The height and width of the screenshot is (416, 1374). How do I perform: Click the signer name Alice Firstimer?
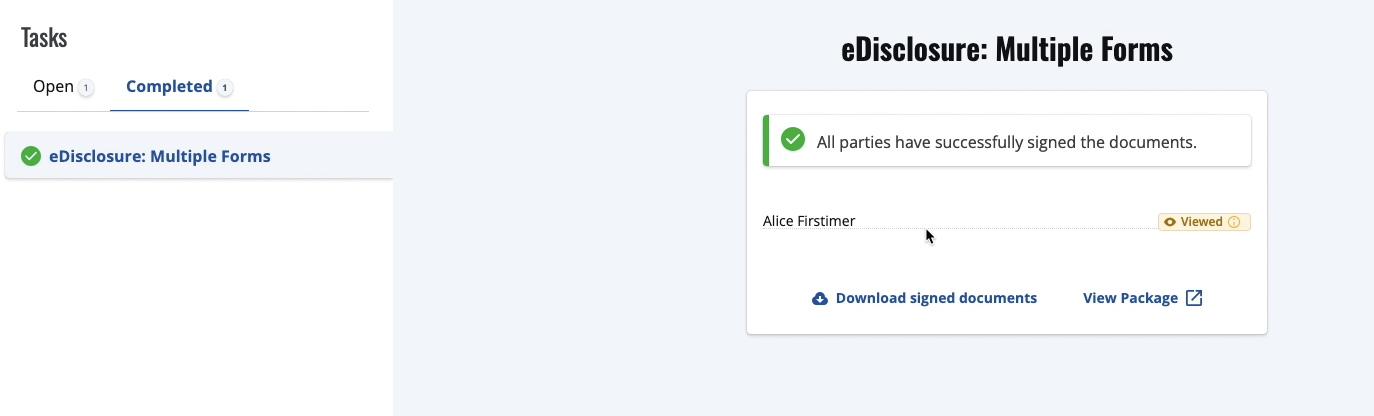click(x=809, y=221)
